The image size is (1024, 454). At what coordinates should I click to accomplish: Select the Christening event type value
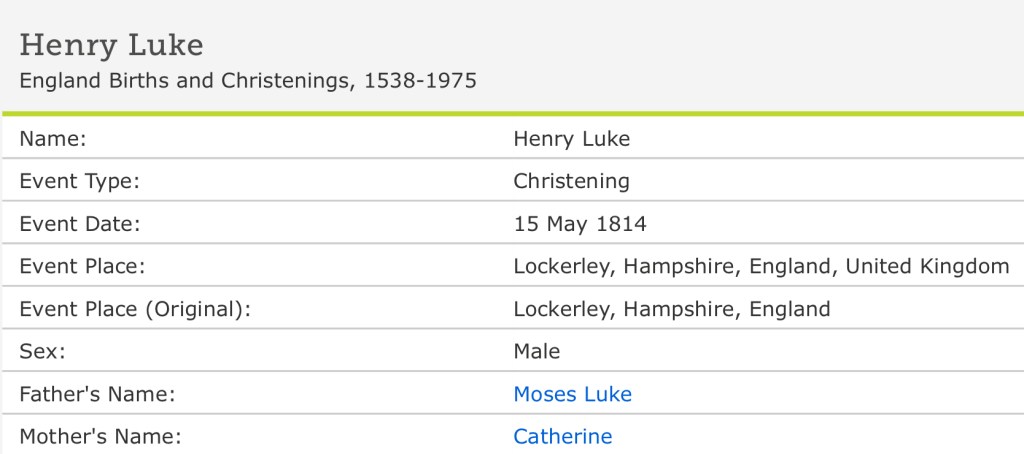(571, 181)
